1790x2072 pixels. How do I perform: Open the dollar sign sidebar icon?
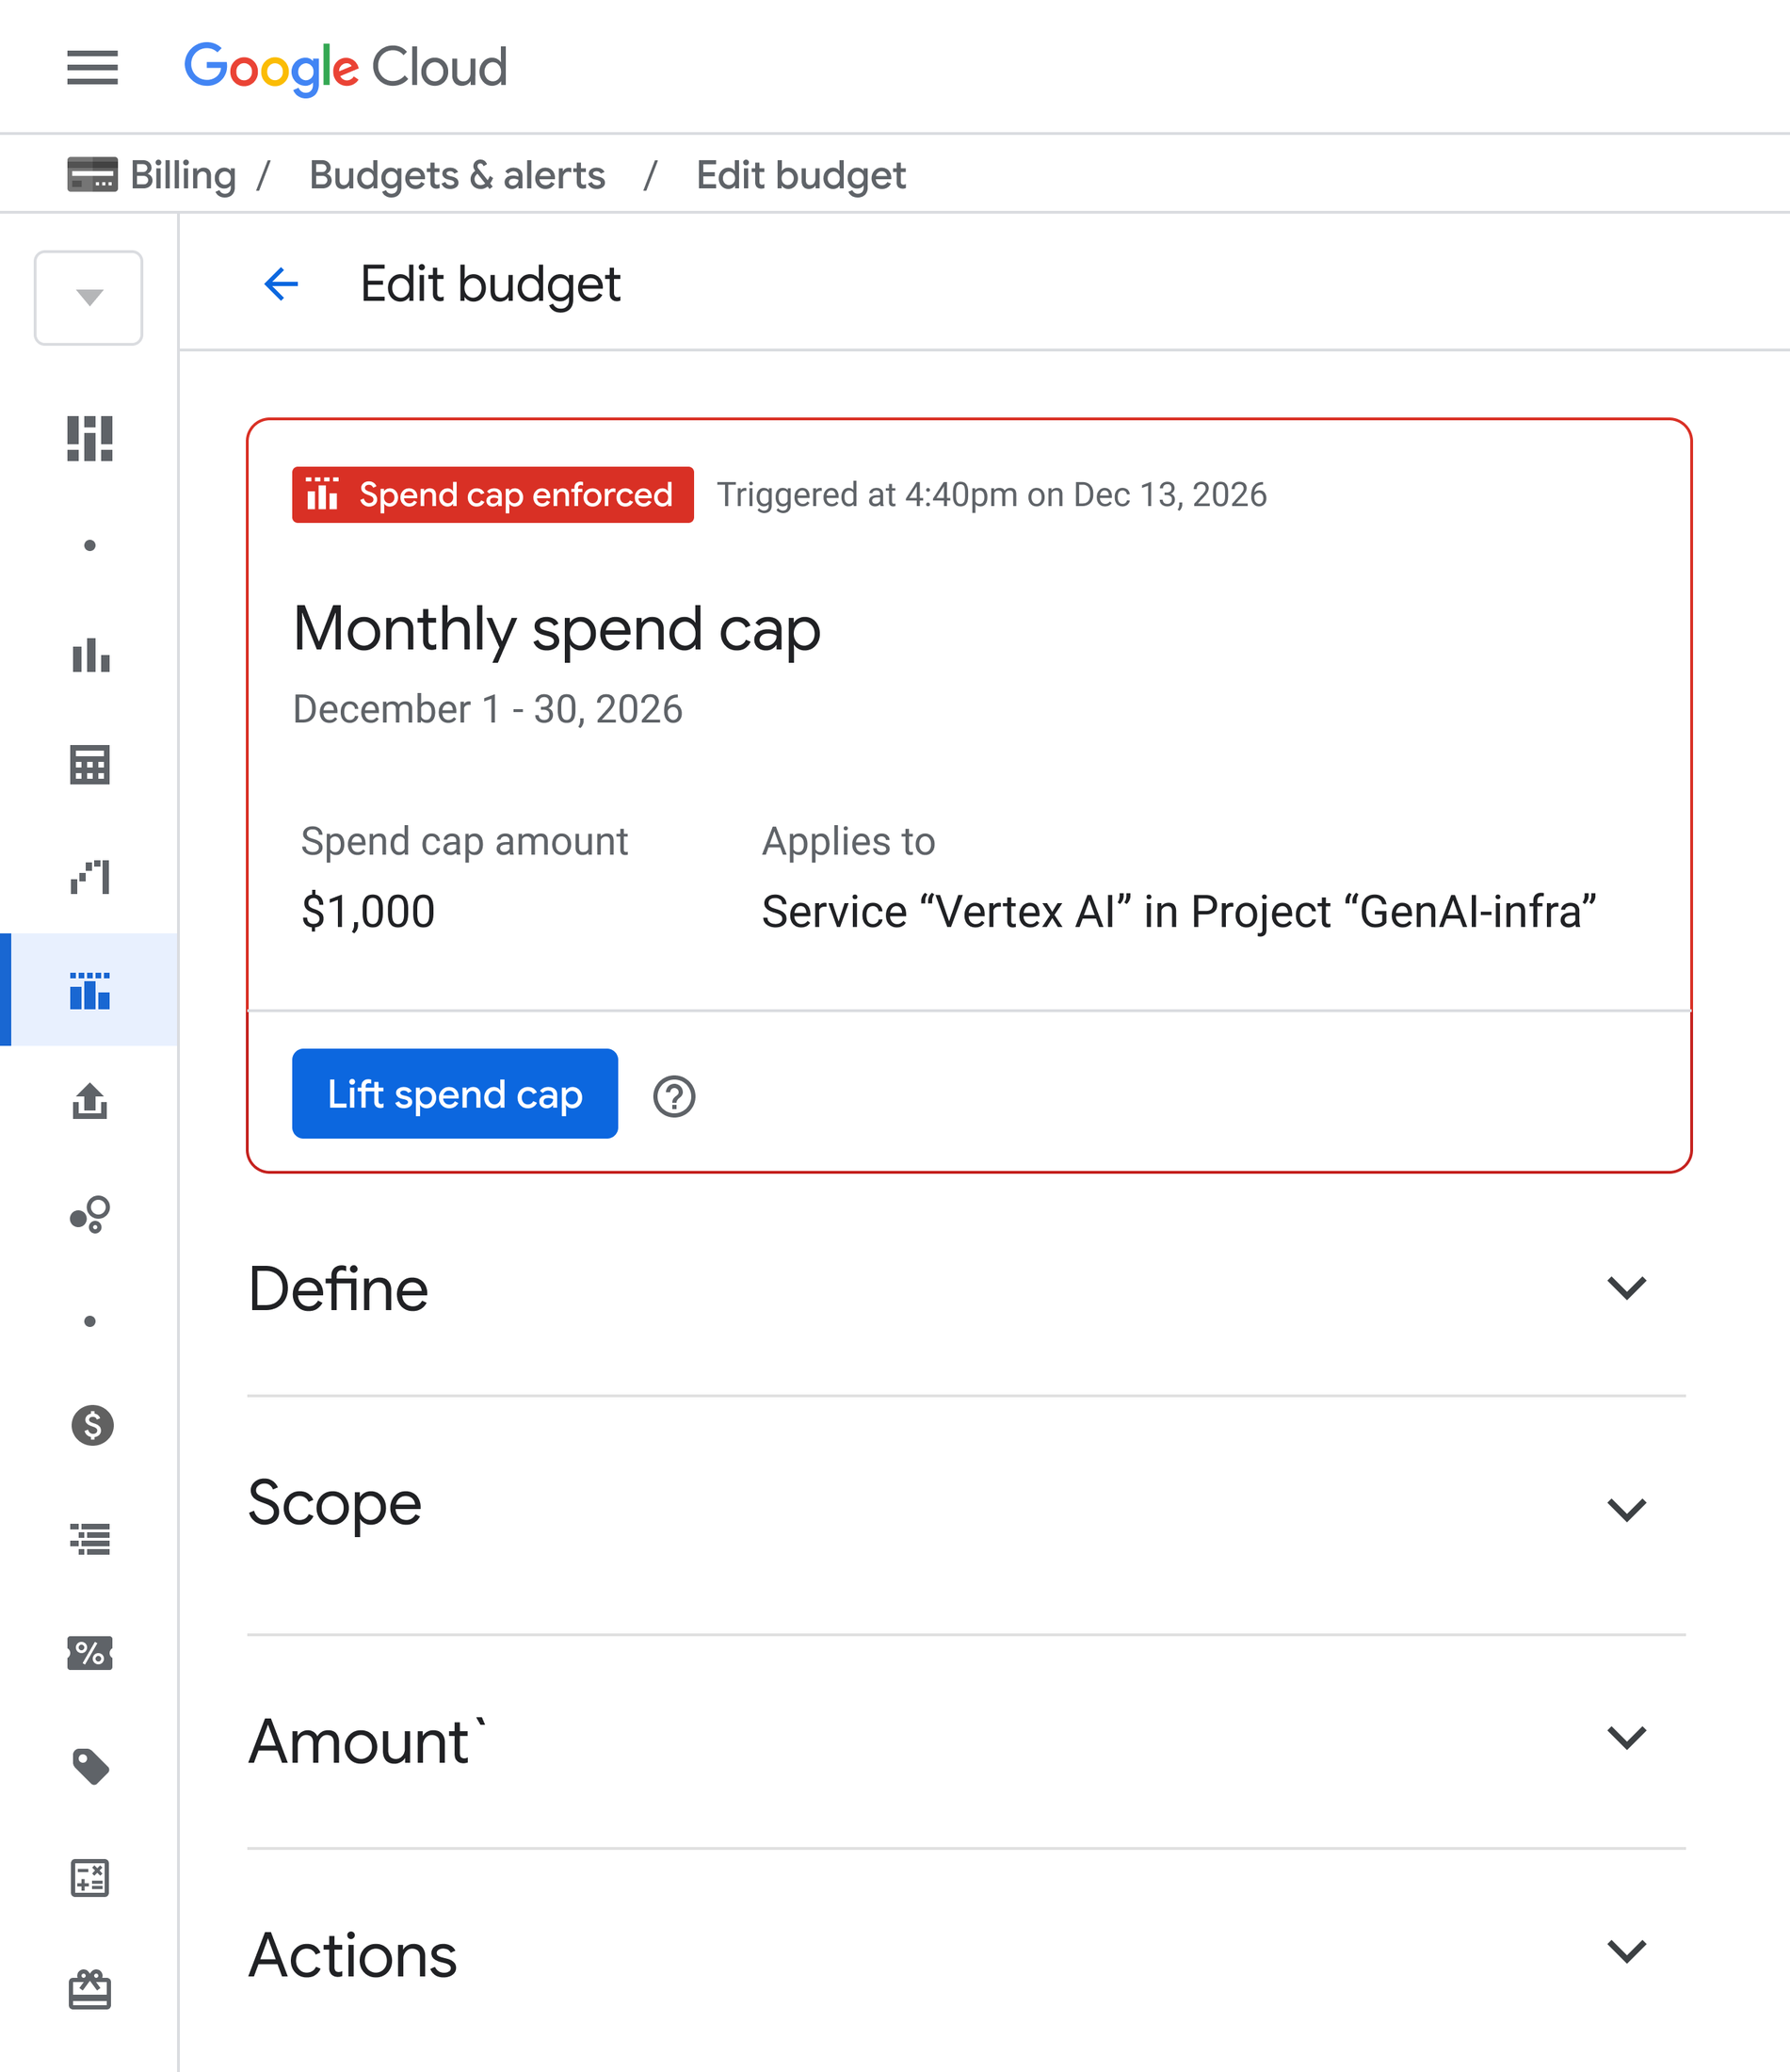tap(92, 1425)
